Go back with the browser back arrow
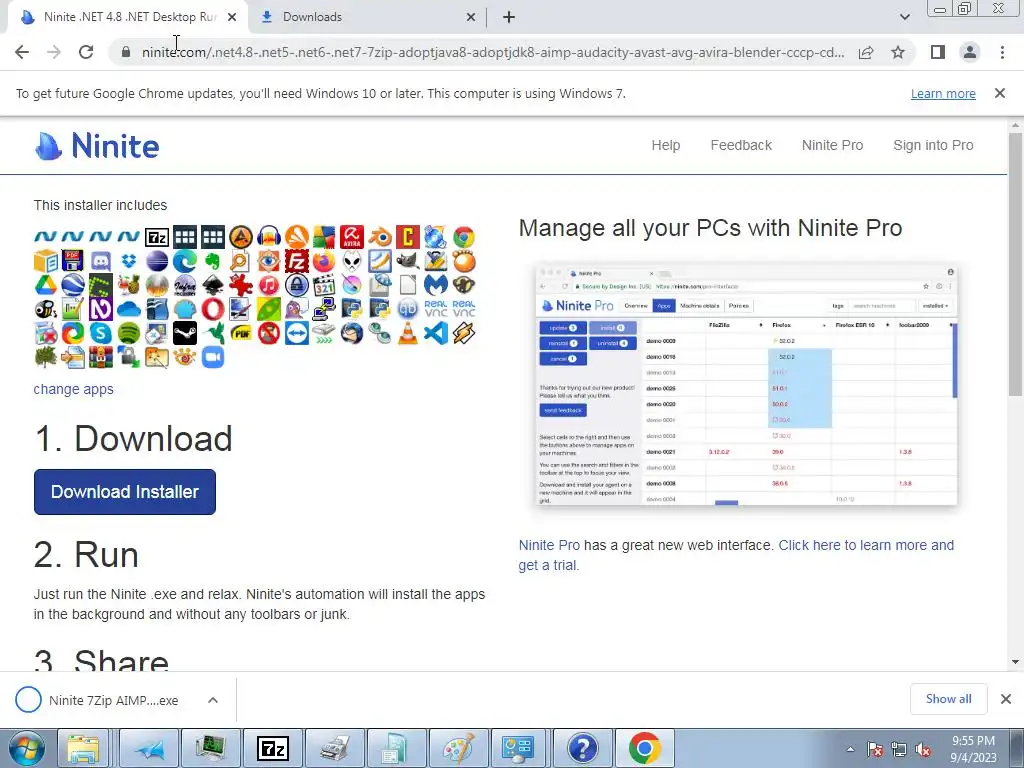The image size is (1024, 768). [x=22, y=52]
